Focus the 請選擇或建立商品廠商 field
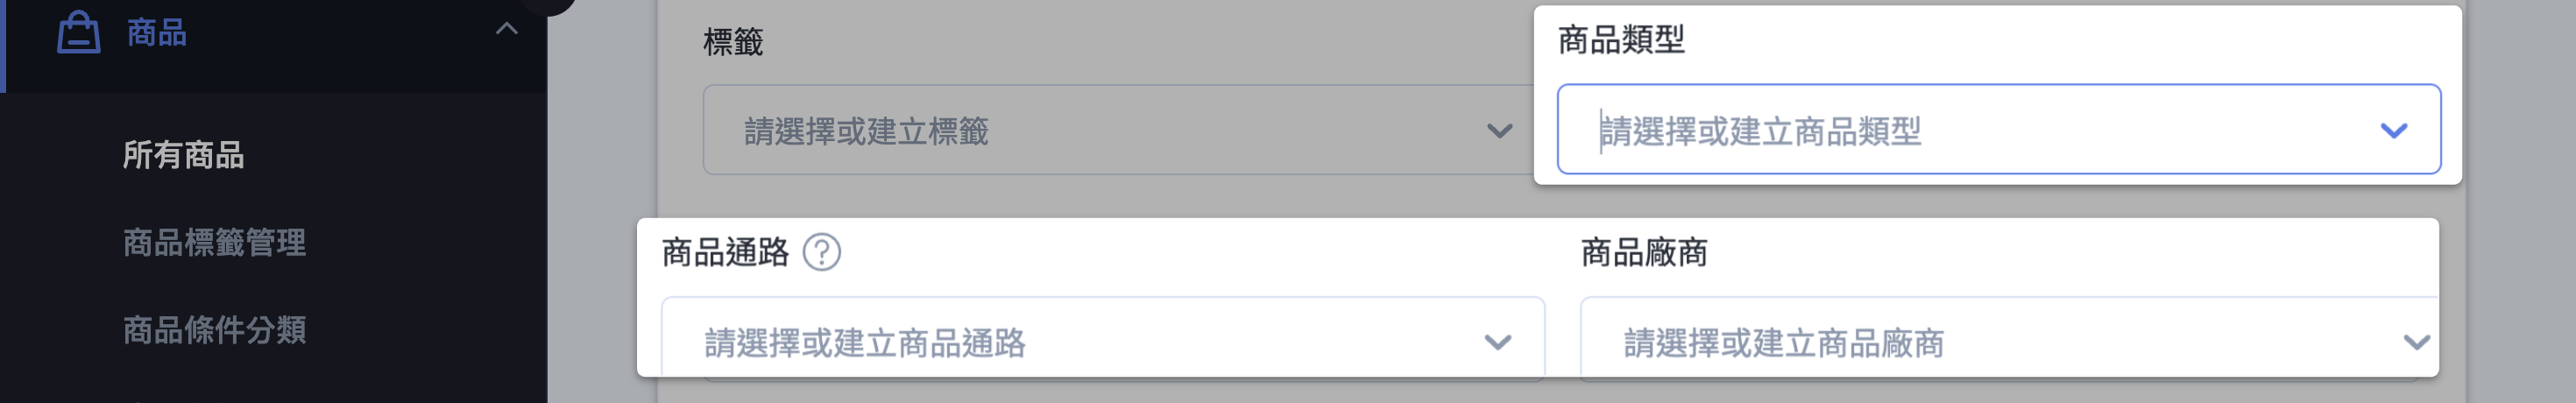 (x=2008, y=338)
